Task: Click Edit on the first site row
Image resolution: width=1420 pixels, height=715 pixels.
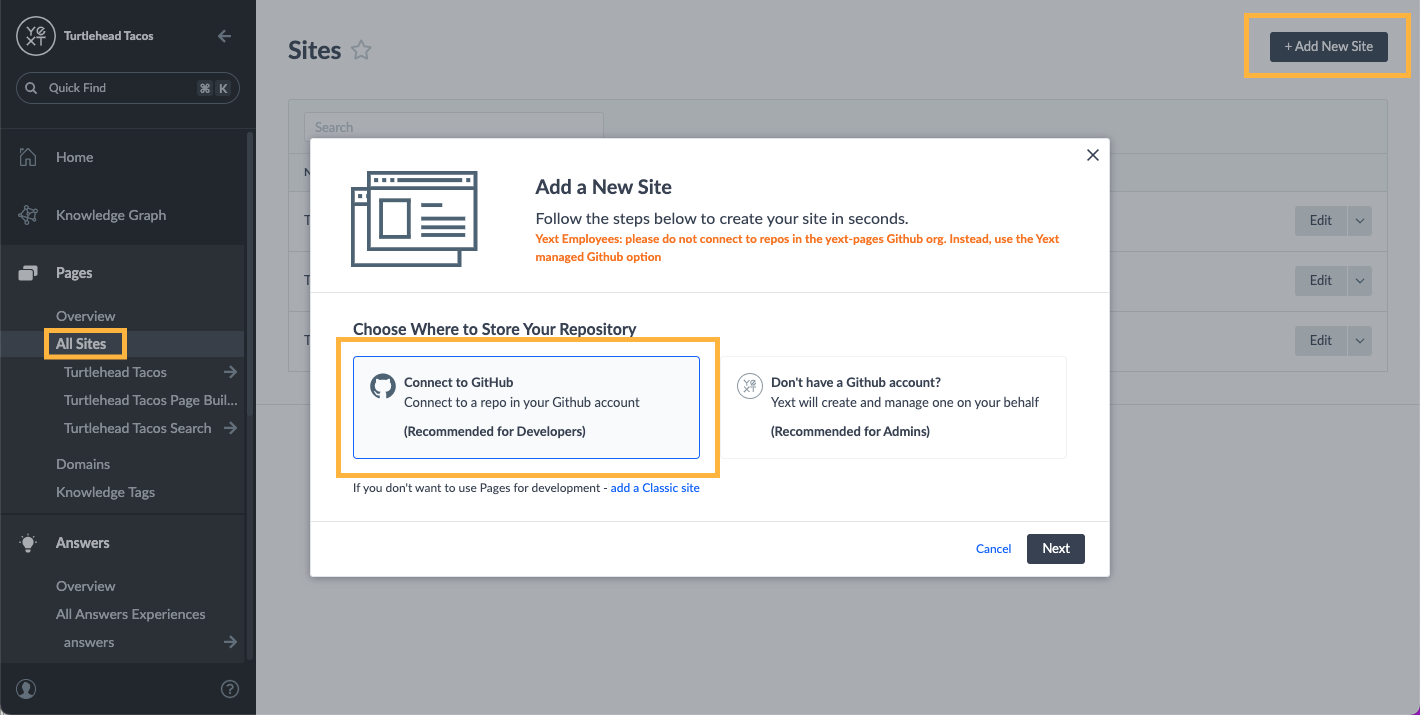Action: 1321,221
